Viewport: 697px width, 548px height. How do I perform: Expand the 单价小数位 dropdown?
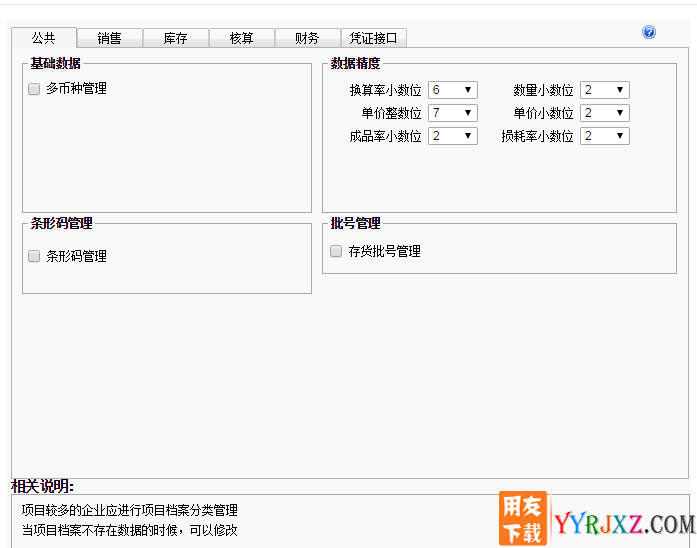pyautogui.click(x=605, y=113)
